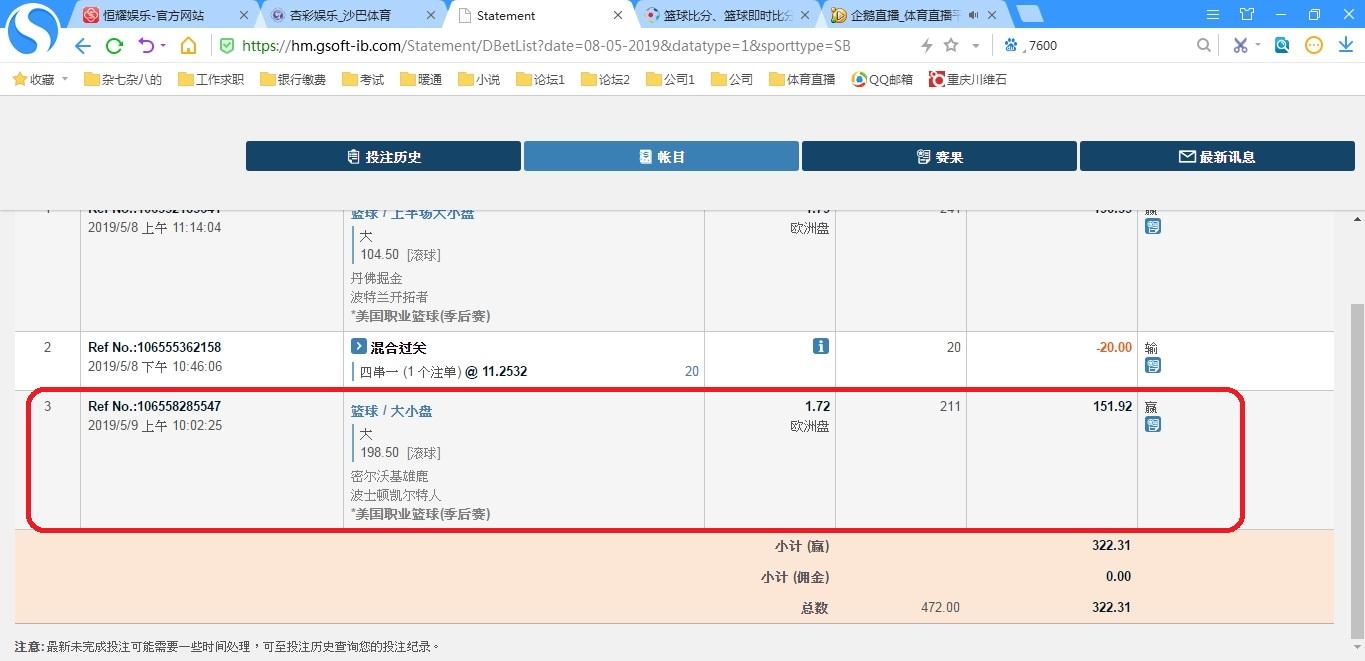The image size is (1365, 661).
Task: Click the green security shield icon
Action: coord(227,46)
